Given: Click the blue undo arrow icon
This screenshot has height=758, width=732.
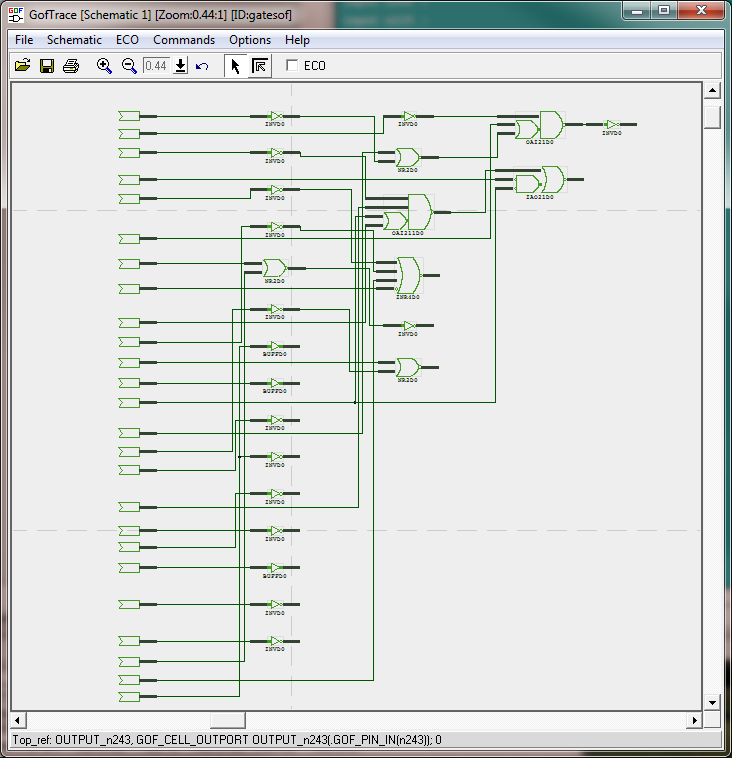Looking at the screenshot, I should (x=202, y=66).
